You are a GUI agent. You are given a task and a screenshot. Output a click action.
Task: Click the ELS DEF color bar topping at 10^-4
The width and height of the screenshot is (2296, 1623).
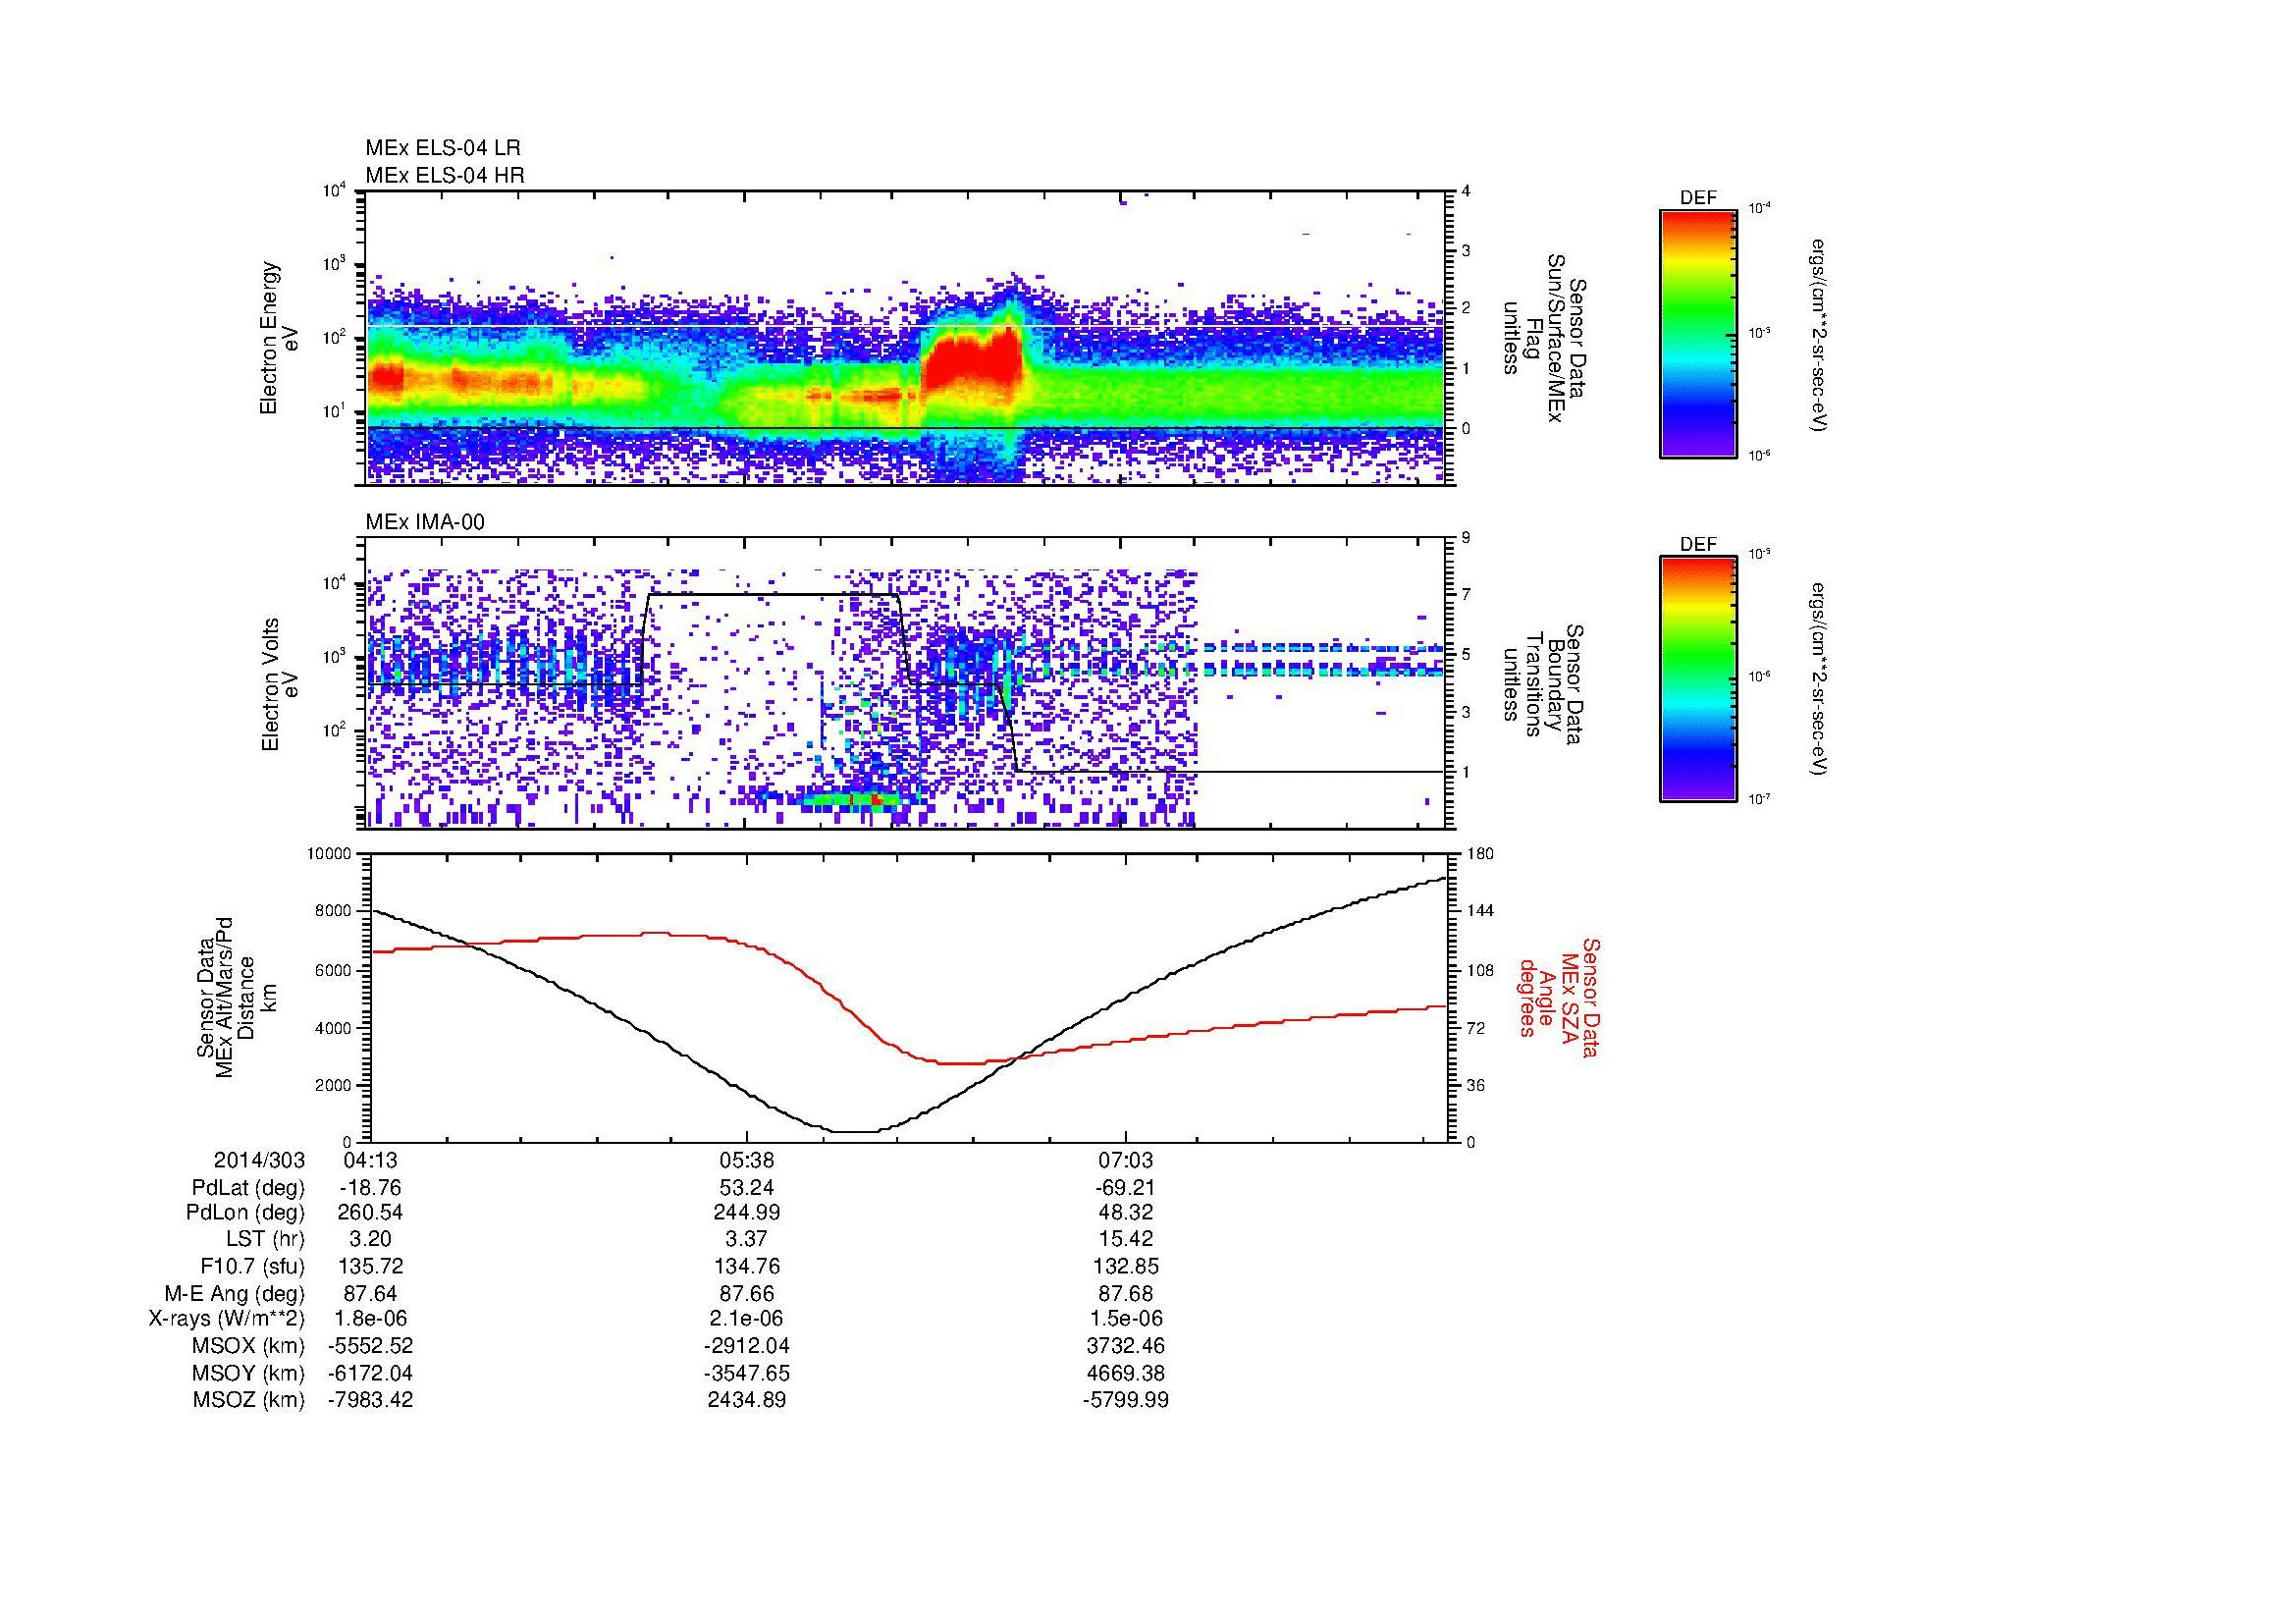pyautogui.click(x=1697, y=333)
